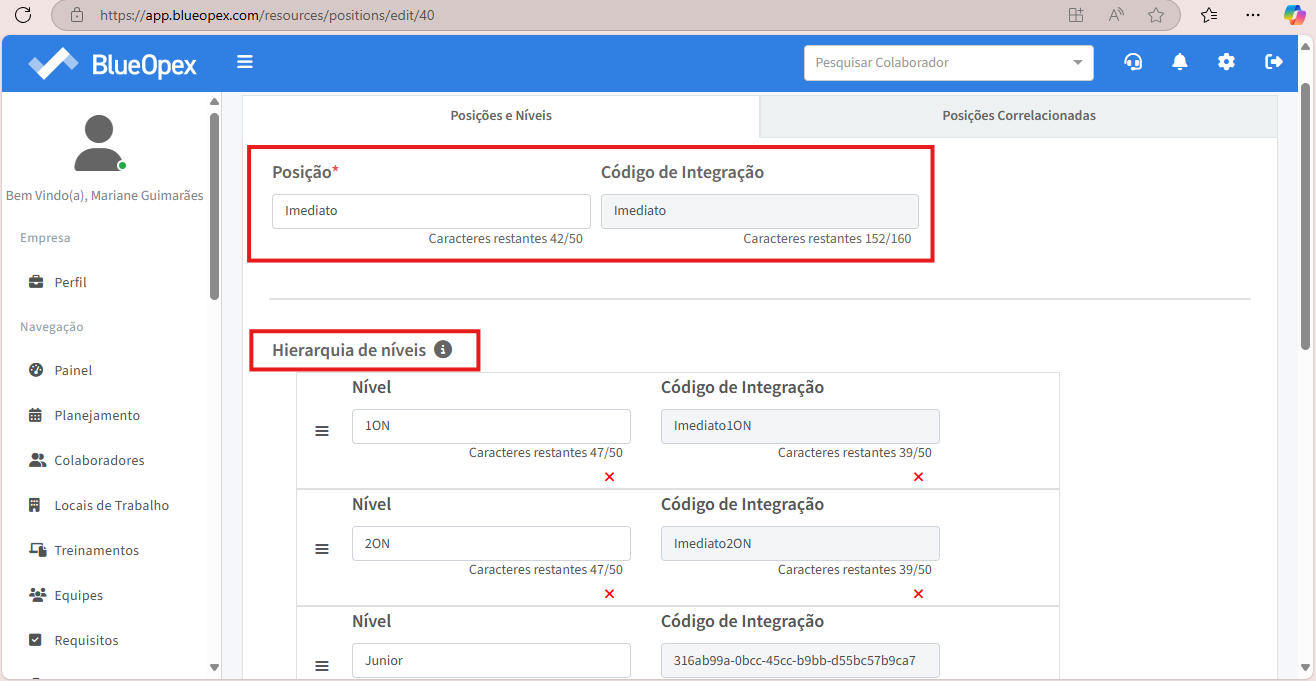1316x681 pixels.
Task: Click the Hierarquia de níveis info icon
Action: tap(443, 350)
